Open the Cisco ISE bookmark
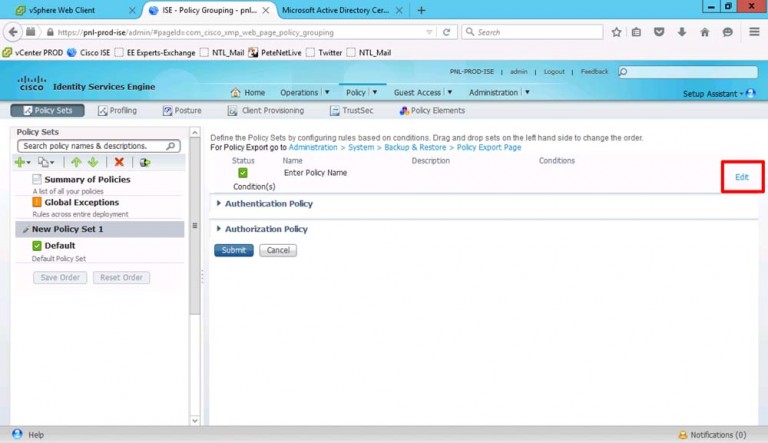Screen dimensions: 768x443 [89, 53]
